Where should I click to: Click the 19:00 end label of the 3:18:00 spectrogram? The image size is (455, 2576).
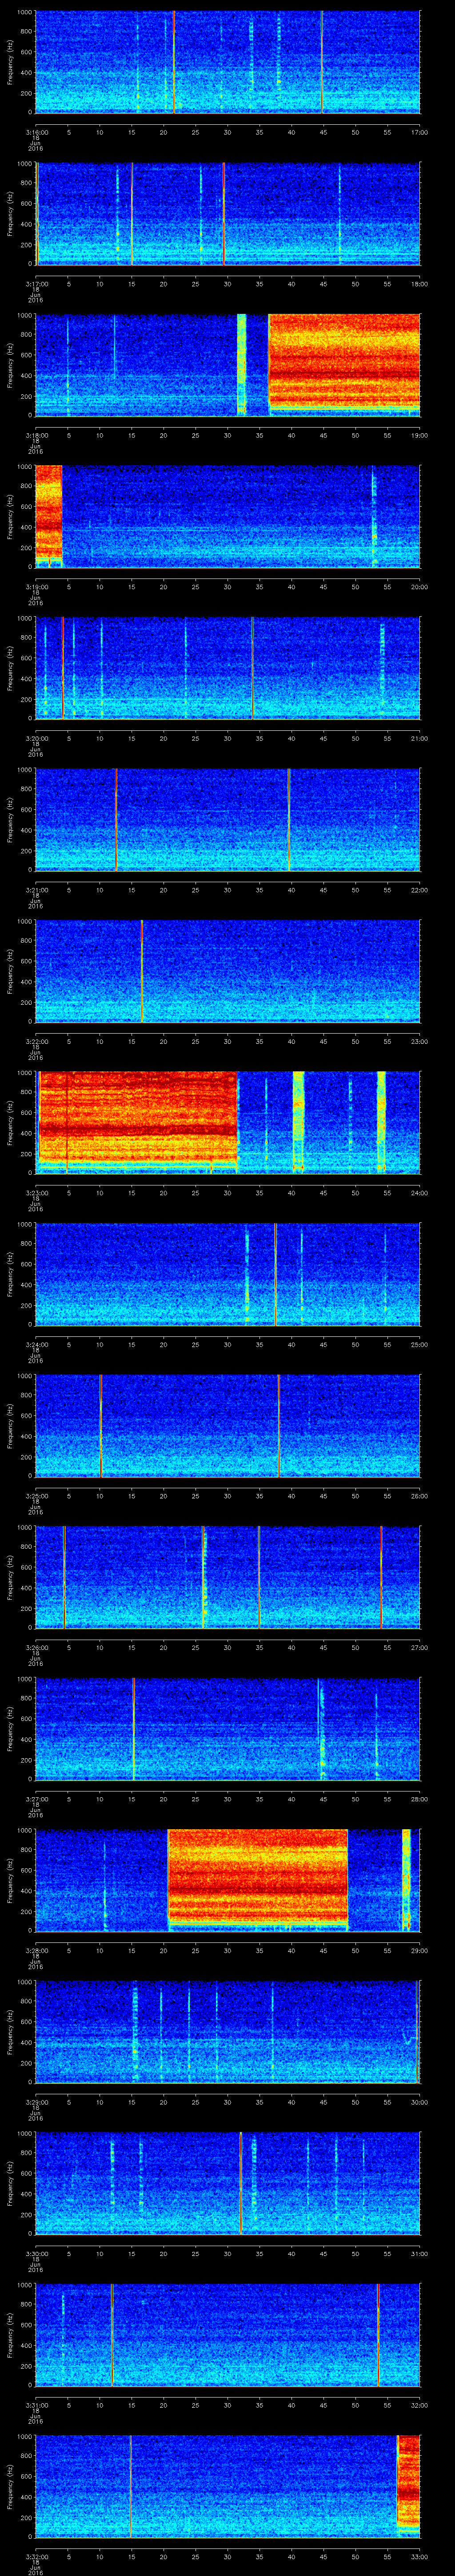(x=419, y=435)
